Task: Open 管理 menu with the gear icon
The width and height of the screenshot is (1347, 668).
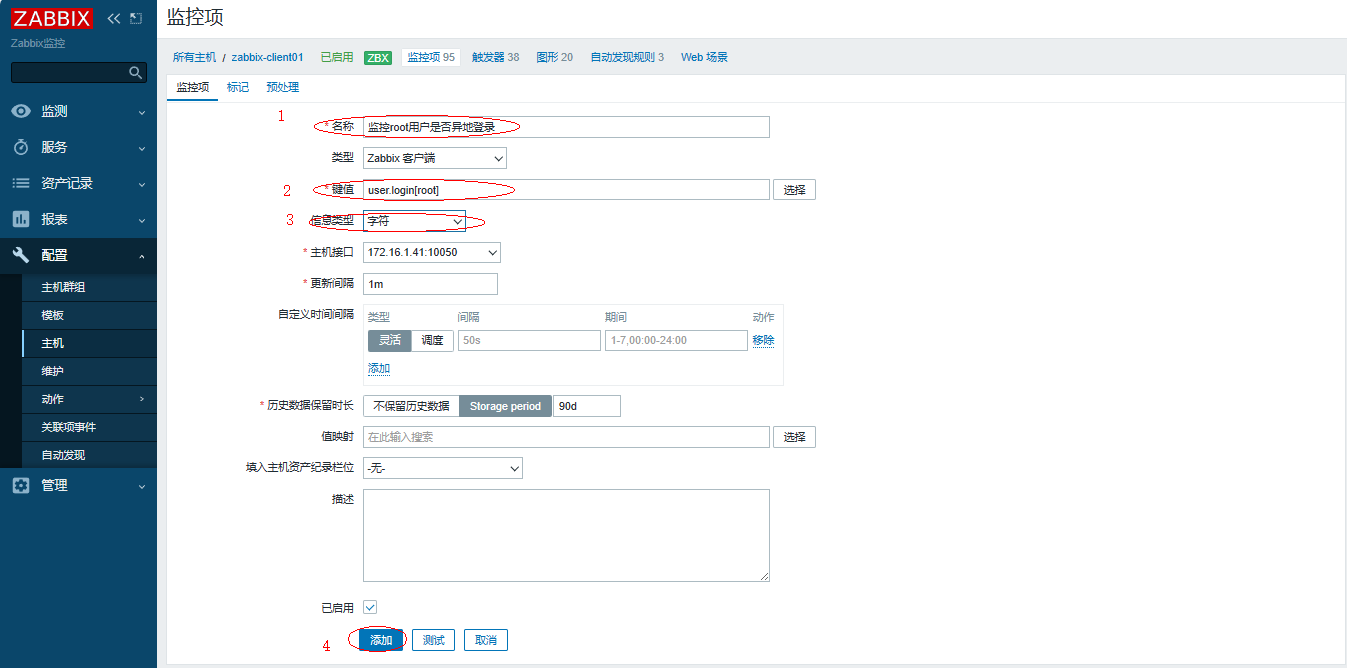Action: click(21, 485)
